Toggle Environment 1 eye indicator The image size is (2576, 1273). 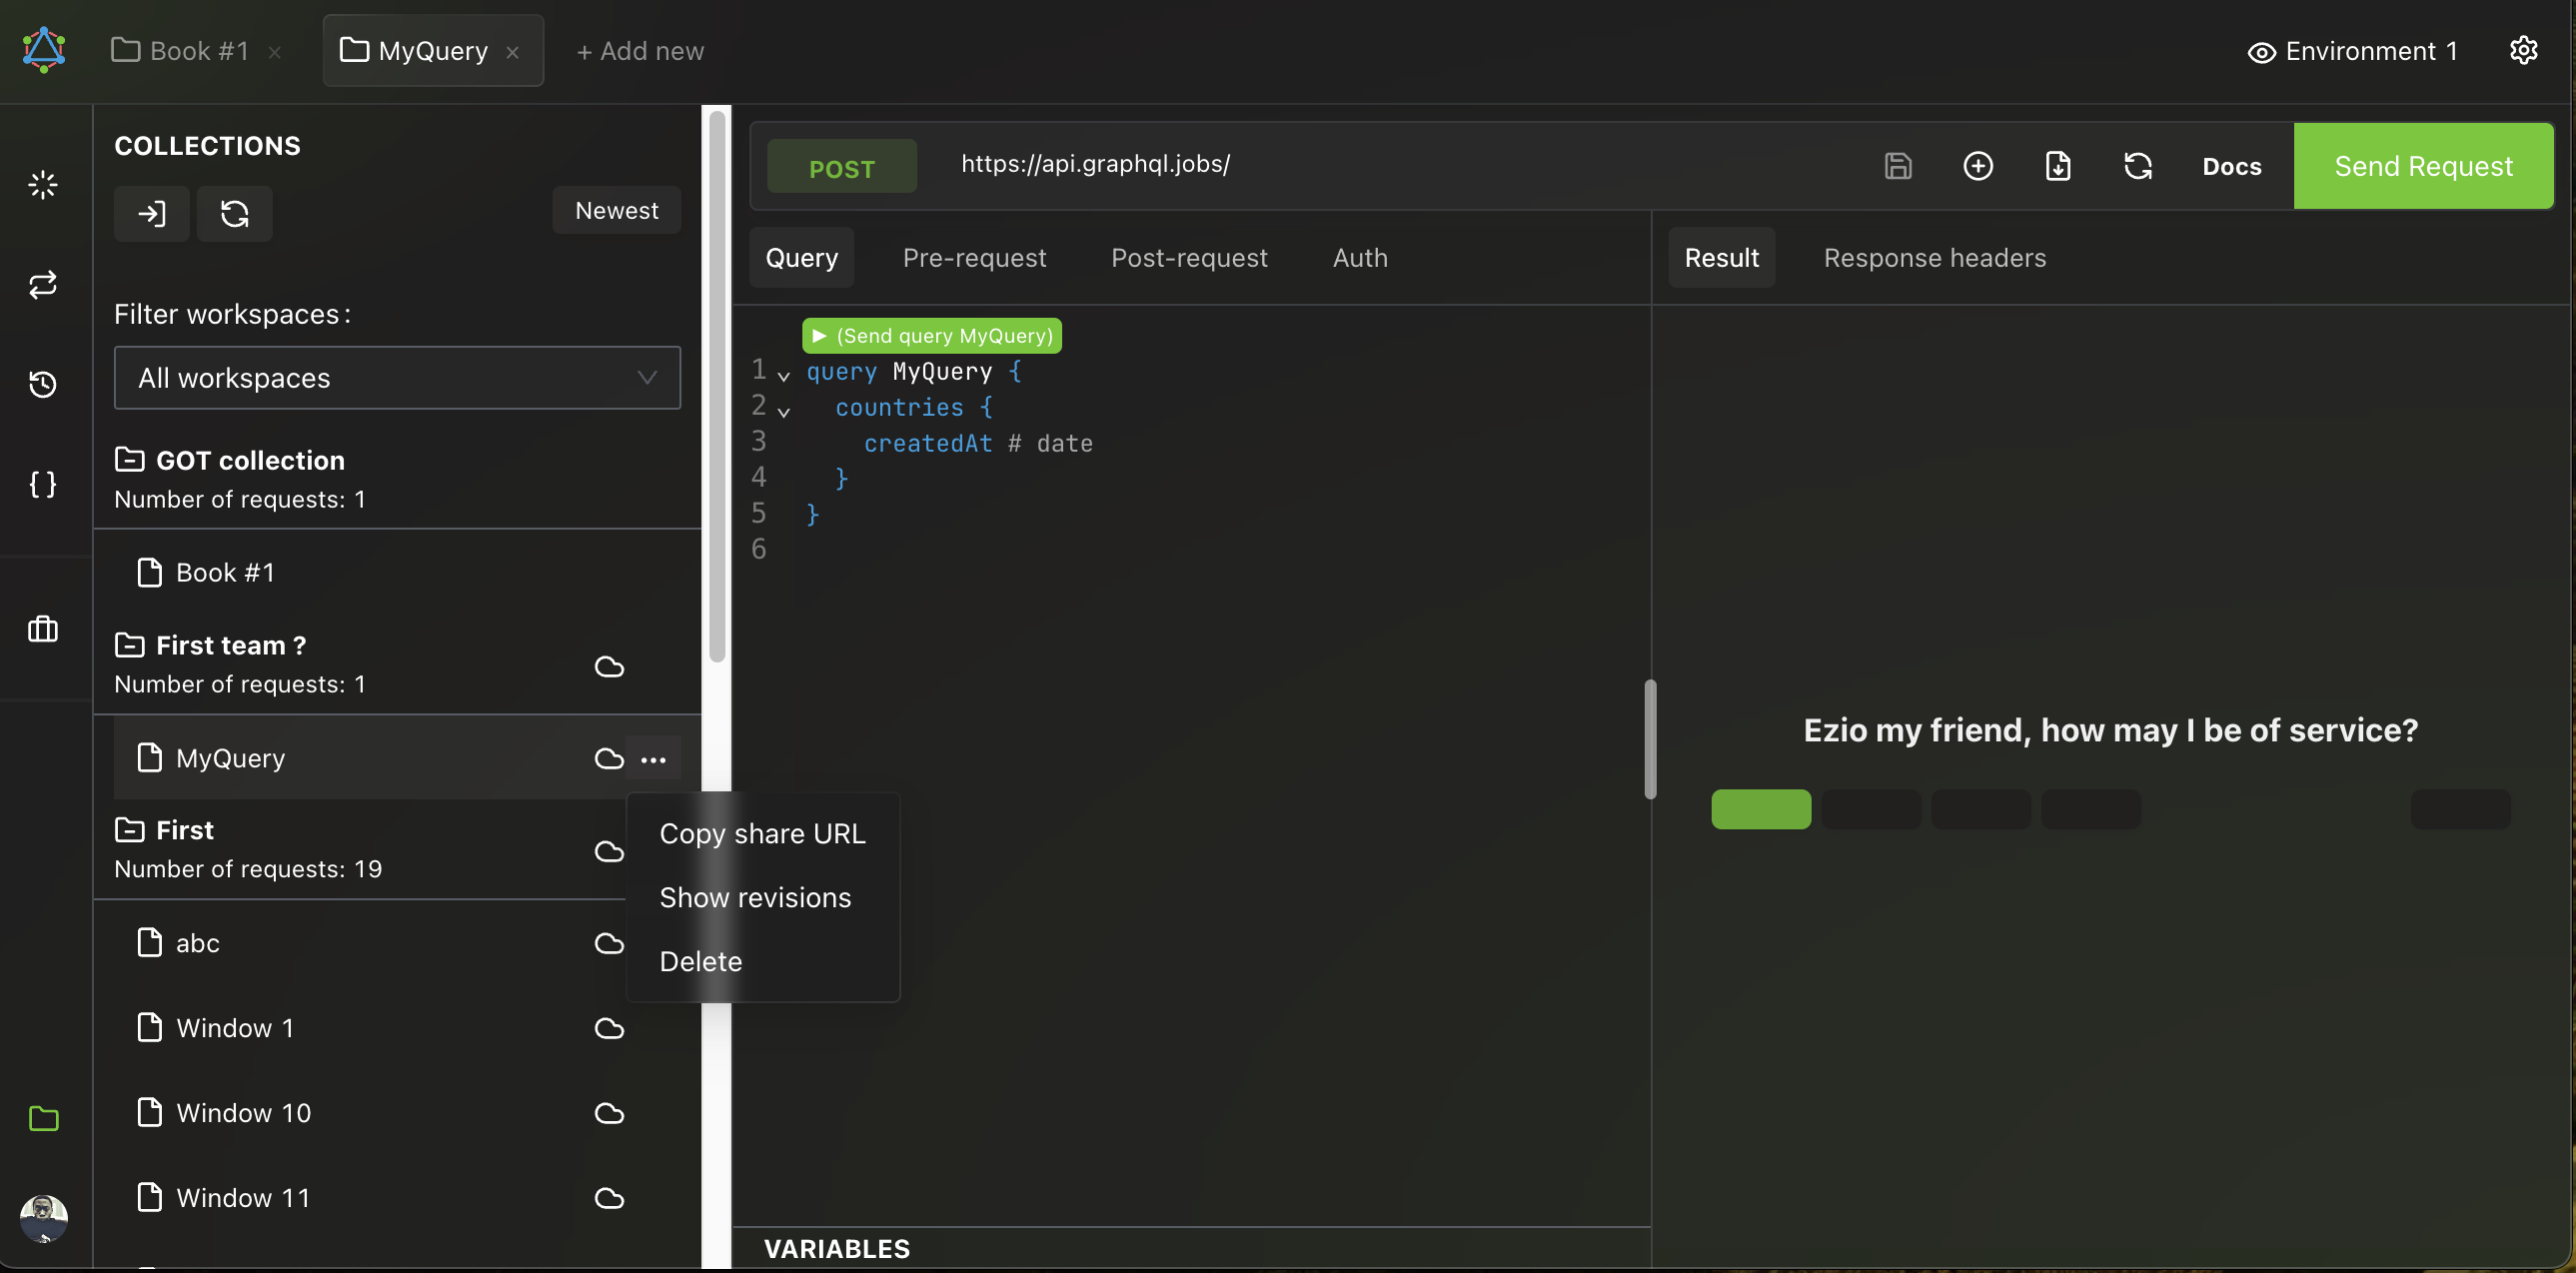[x=2261, y=52]
